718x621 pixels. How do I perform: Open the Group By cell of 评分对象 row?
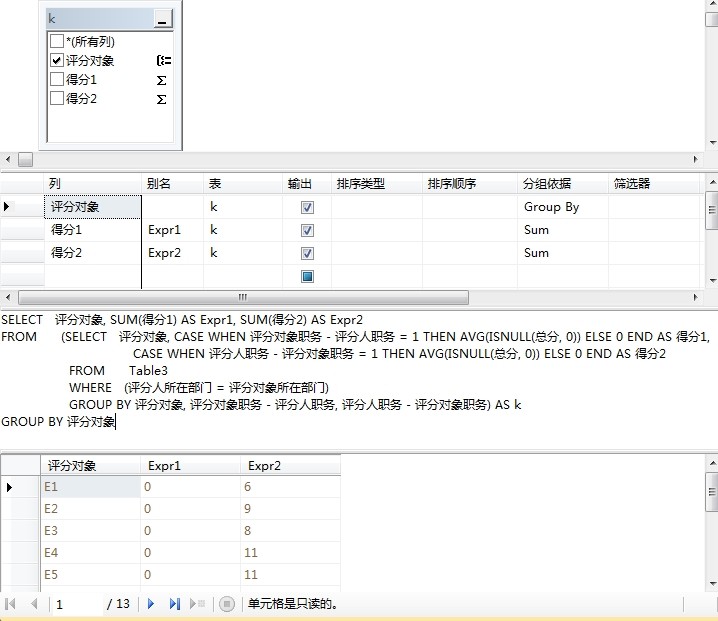pos(561,207)
